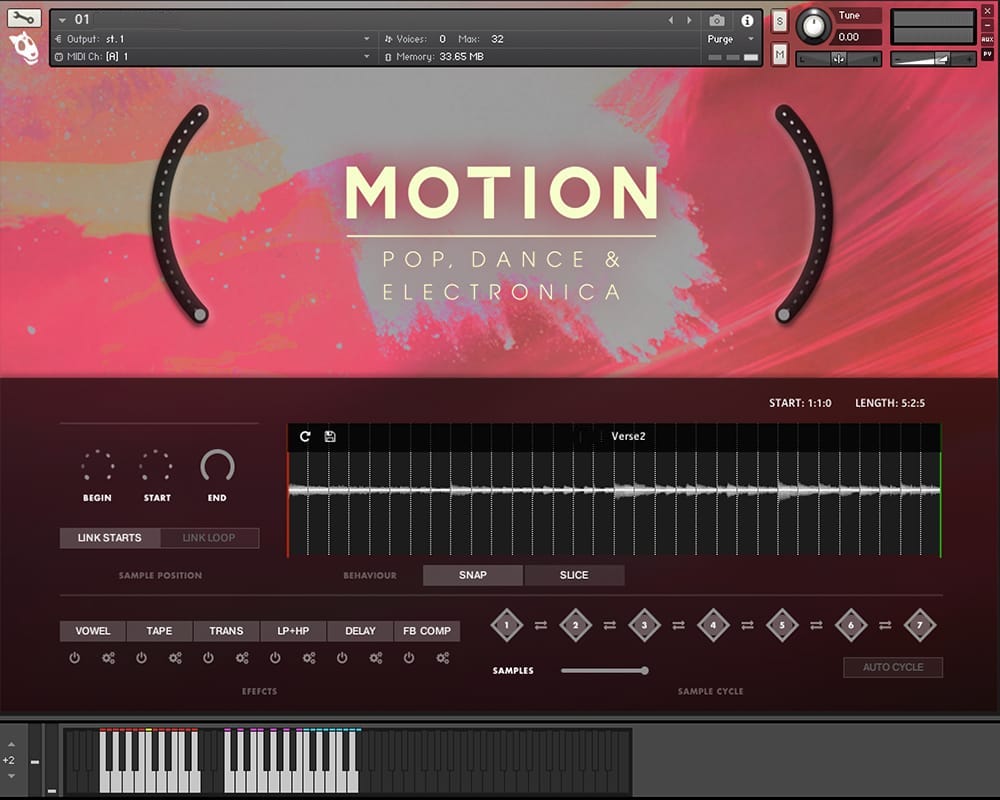Toggle the TAPE effect power button
The image size is (1000, 800).
point(141,658)
